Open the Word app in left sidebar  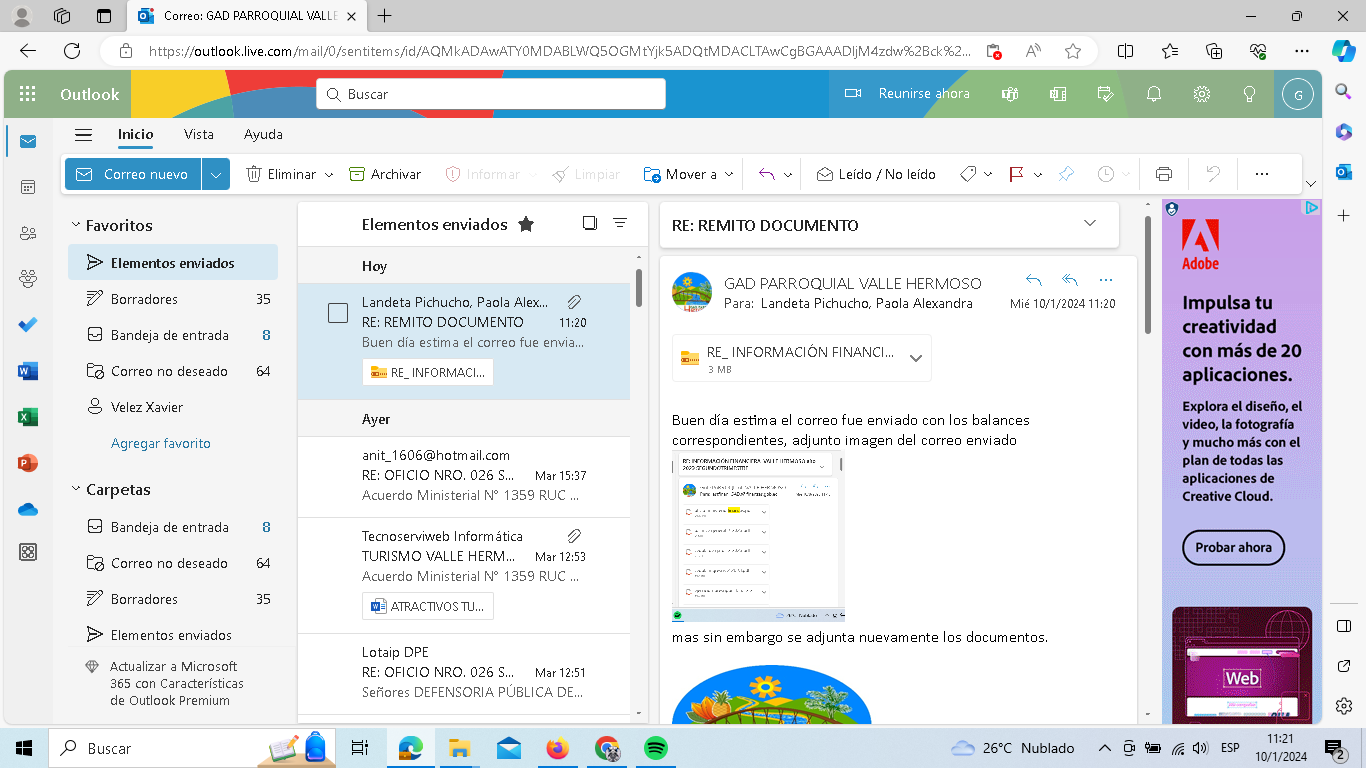28,371
